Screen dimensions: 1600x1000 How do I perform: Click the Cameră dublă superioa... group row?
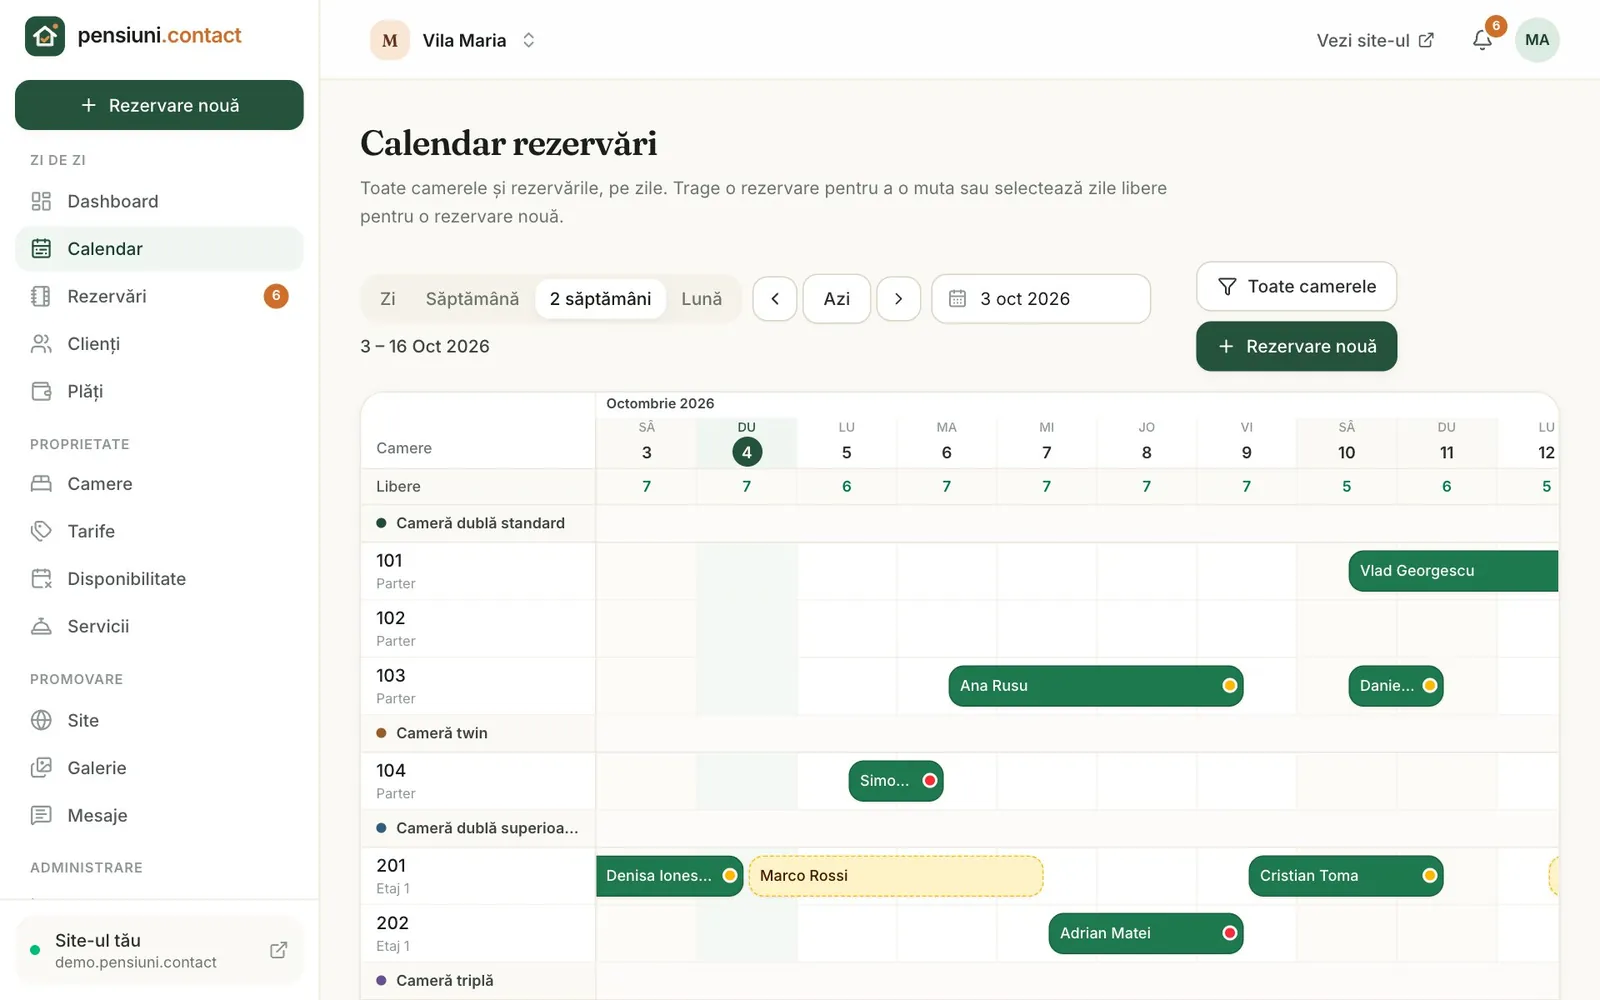click(478, 828)
